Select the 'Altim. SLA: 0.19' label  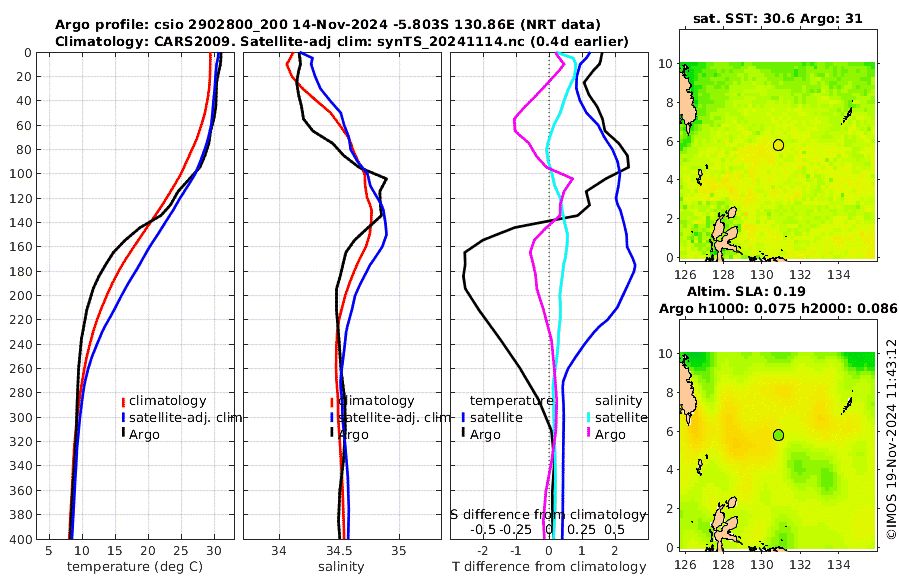pyautogui.click(x=746, y=291)
